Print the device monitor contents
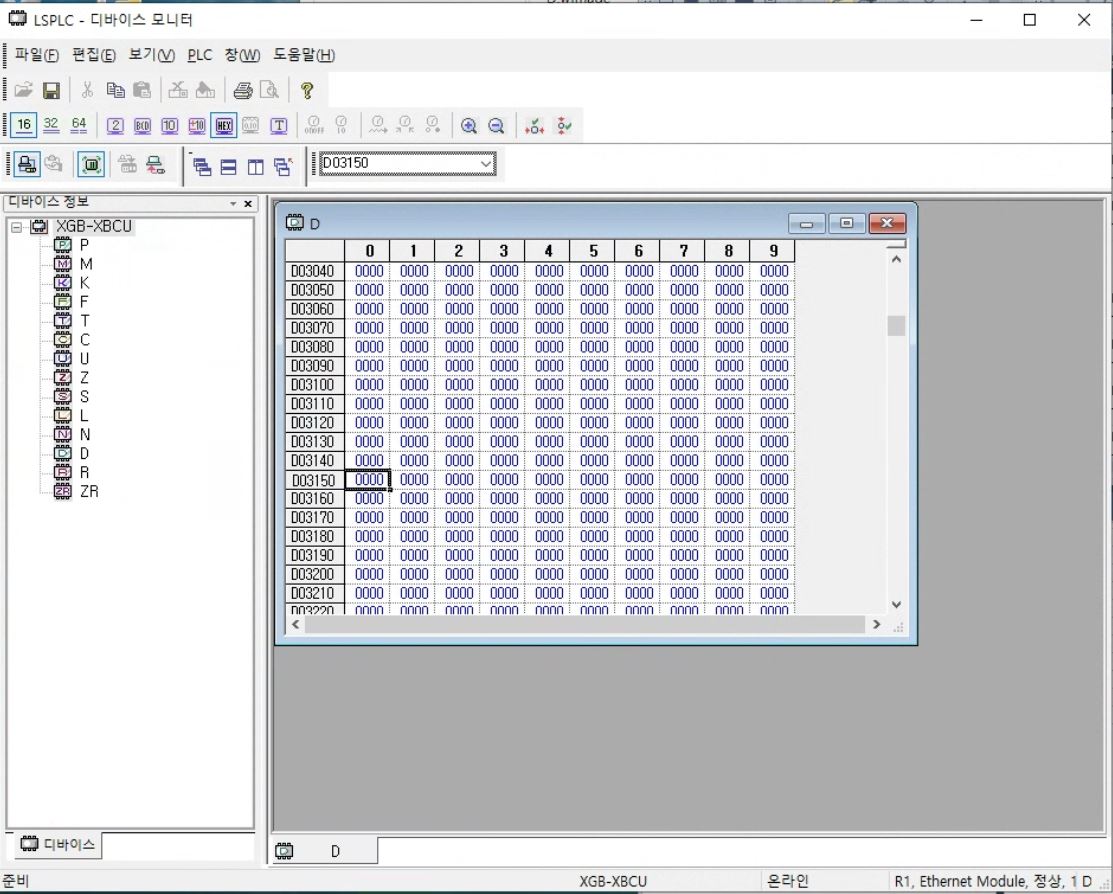Viewport: 1113px width, 894px height. [x=243, y=90]
